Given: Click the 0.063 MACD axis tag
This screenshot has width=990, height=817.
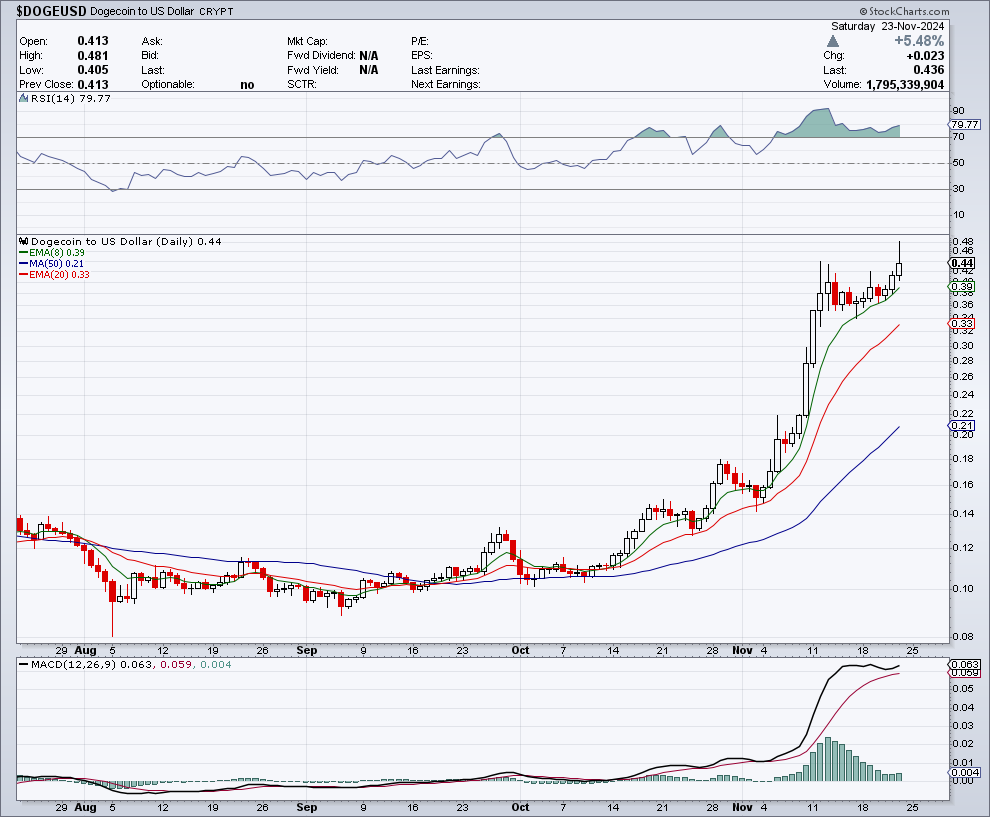Looking at the screenshot, I should click(x=962, y=664).
